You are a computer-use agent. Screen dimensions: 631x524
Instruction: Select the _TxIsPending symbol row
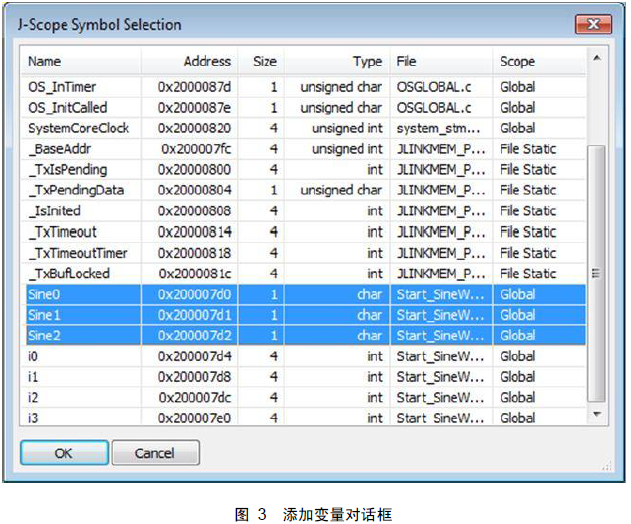tap(303, 170)
